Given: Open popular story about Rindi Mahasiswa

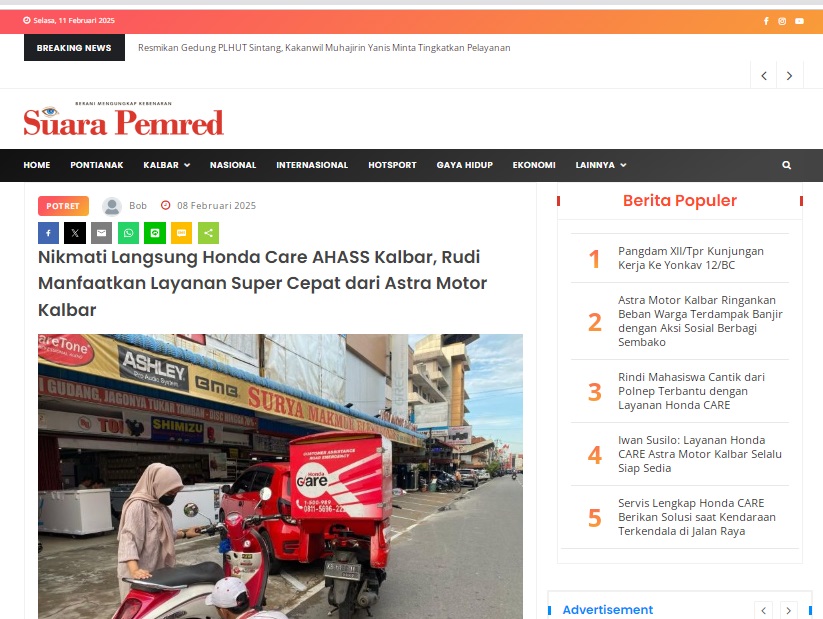Looking at the screenshot, I should point(691,391).
